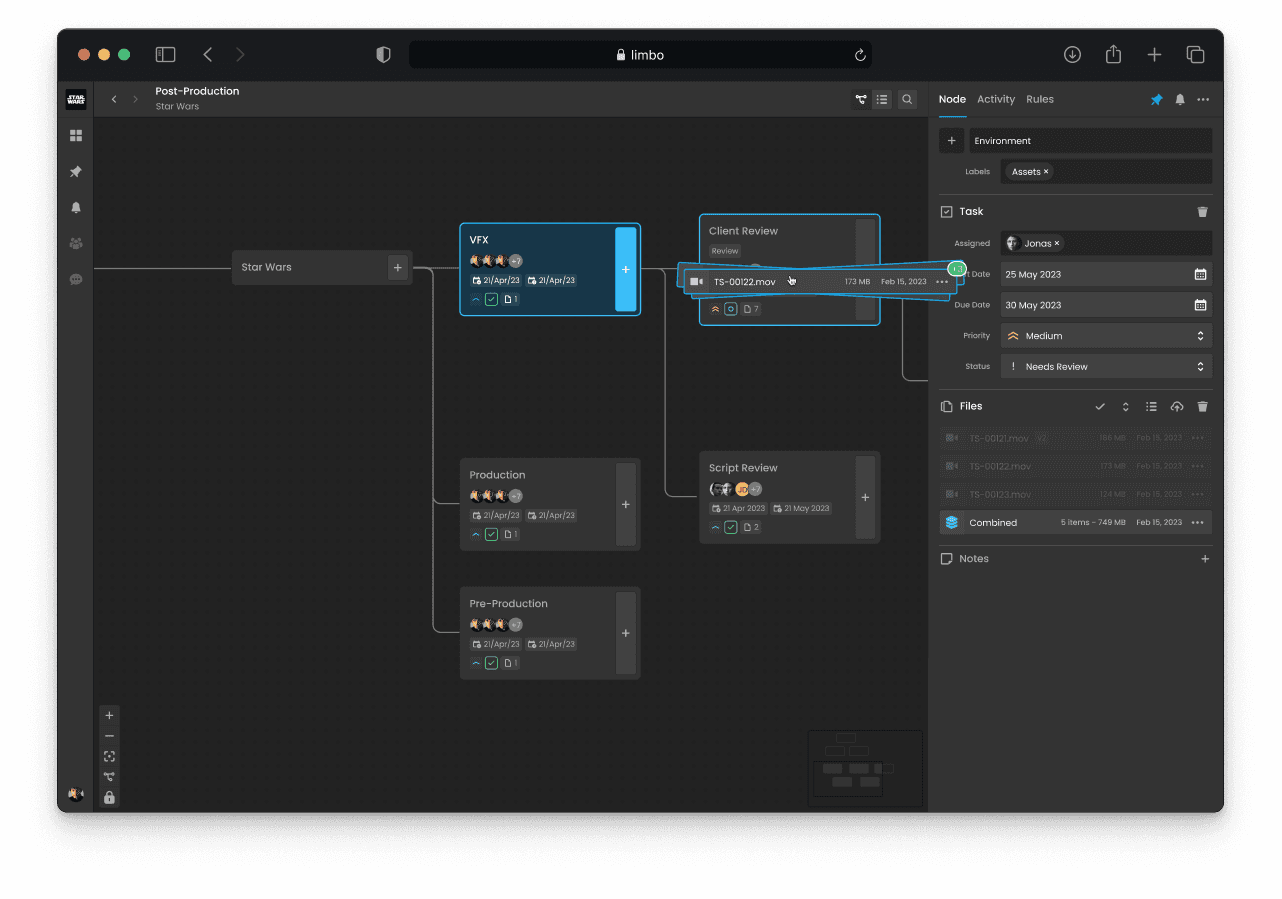Screen dimensions: 1282x899
Task: Open notifications bell in left sidebar
Action: 76,208
